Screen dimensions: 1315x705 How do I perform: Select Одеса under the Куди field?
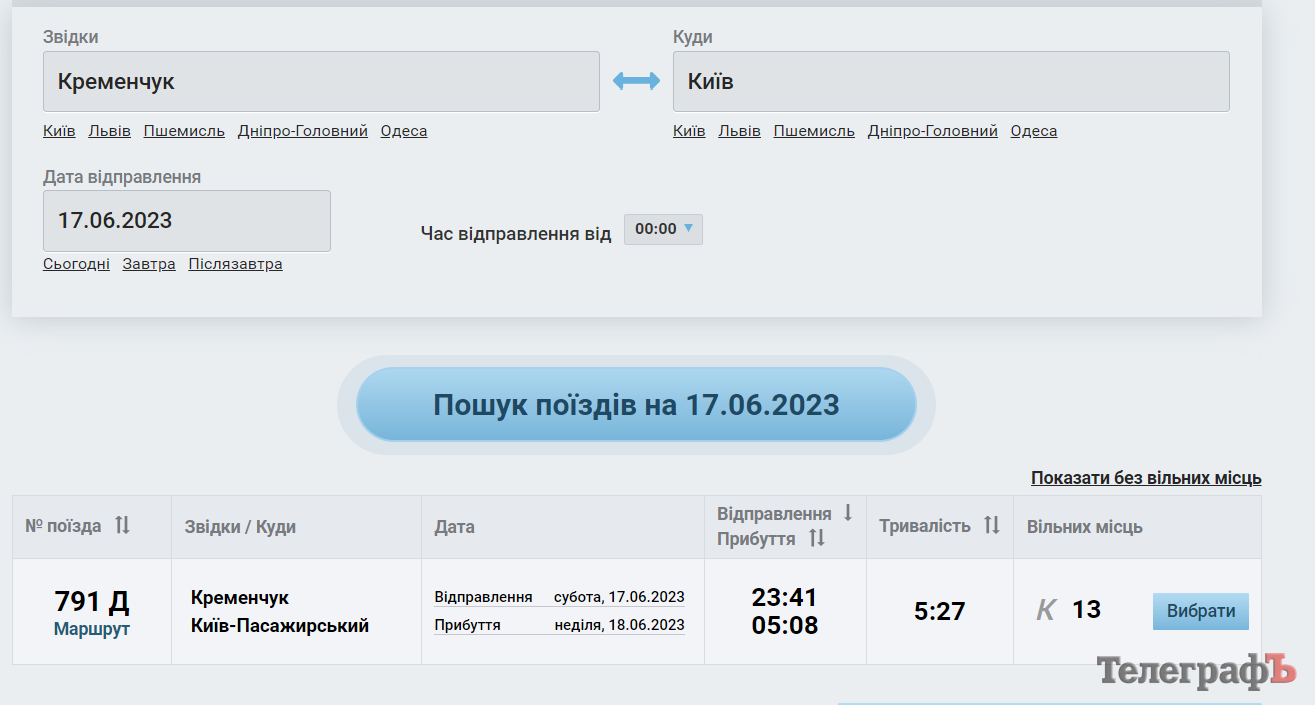1033,131
